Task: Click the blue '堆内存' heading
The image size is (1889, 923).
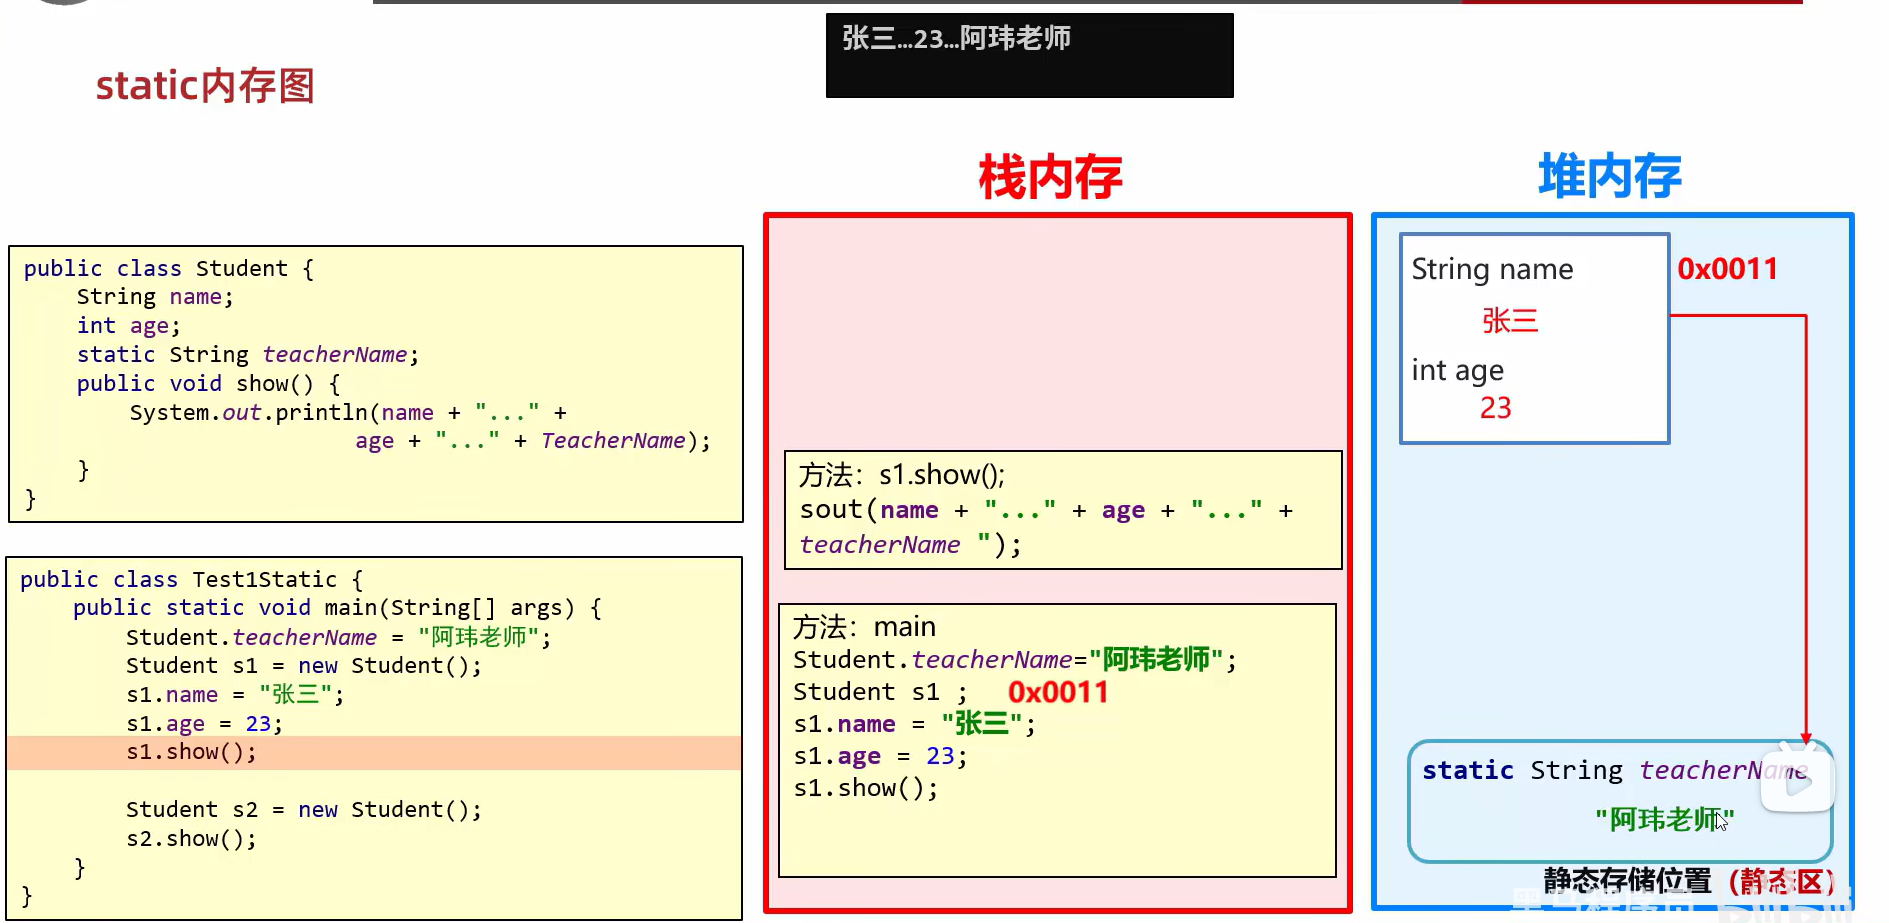Action: tap(1610, 176)
